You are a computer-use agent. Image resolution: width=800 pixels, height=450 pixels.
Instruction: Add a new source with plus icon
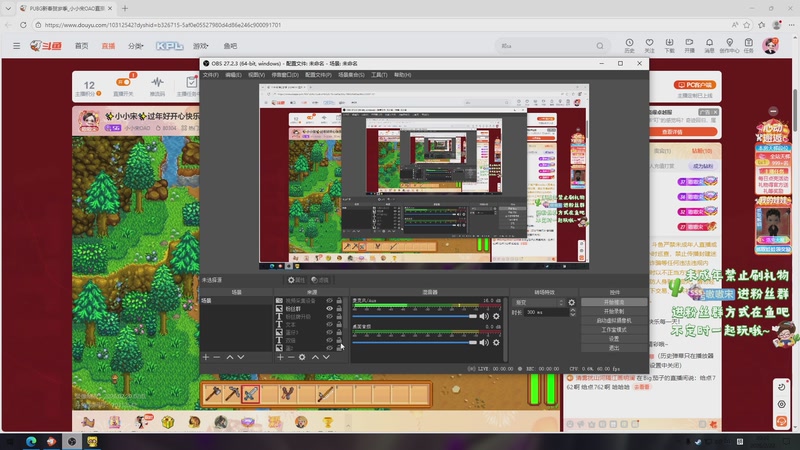pos(280,357)
